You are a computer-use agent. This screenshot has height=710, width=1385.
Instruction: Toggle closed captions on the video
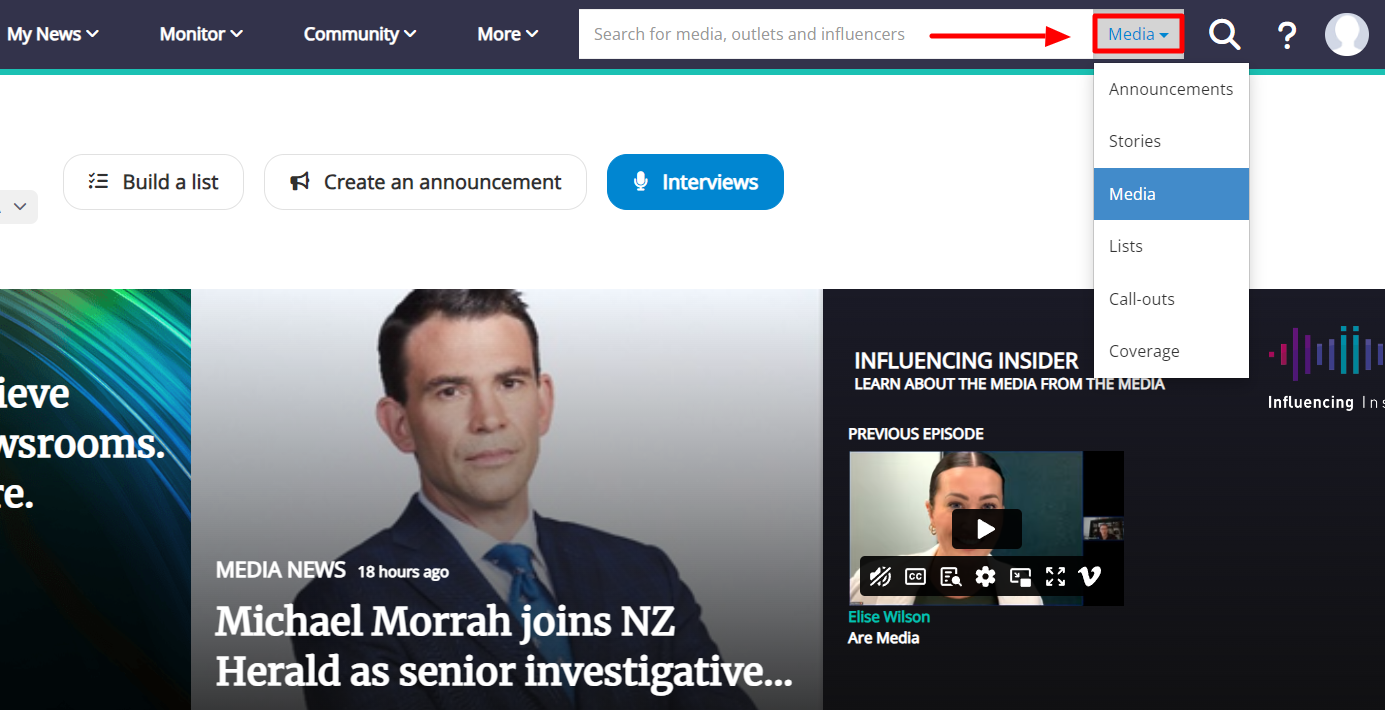pyautogui.click(x=915, y=576)
